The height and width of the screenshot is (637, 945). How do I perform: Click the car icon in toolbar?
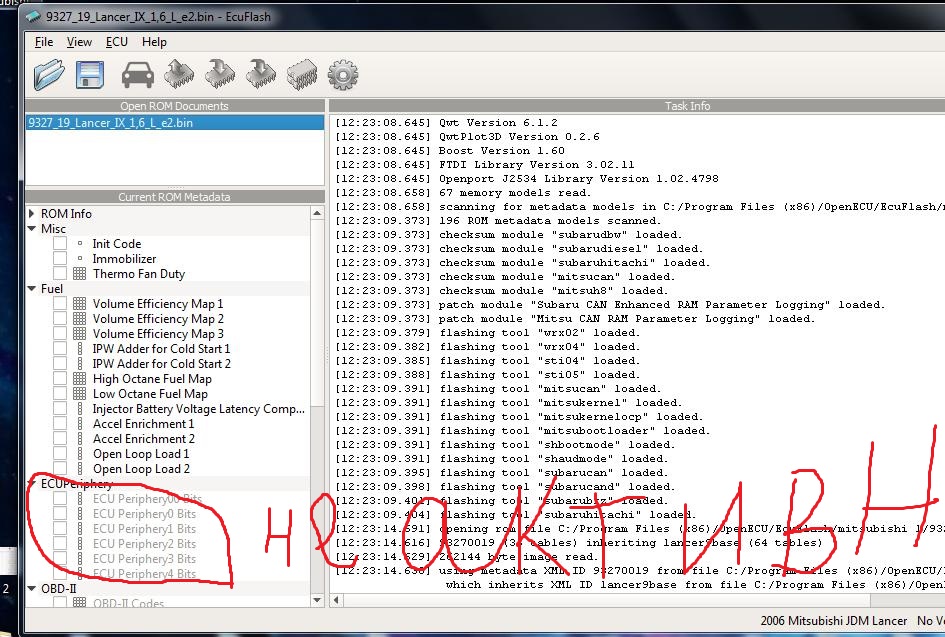pos(138,74)
